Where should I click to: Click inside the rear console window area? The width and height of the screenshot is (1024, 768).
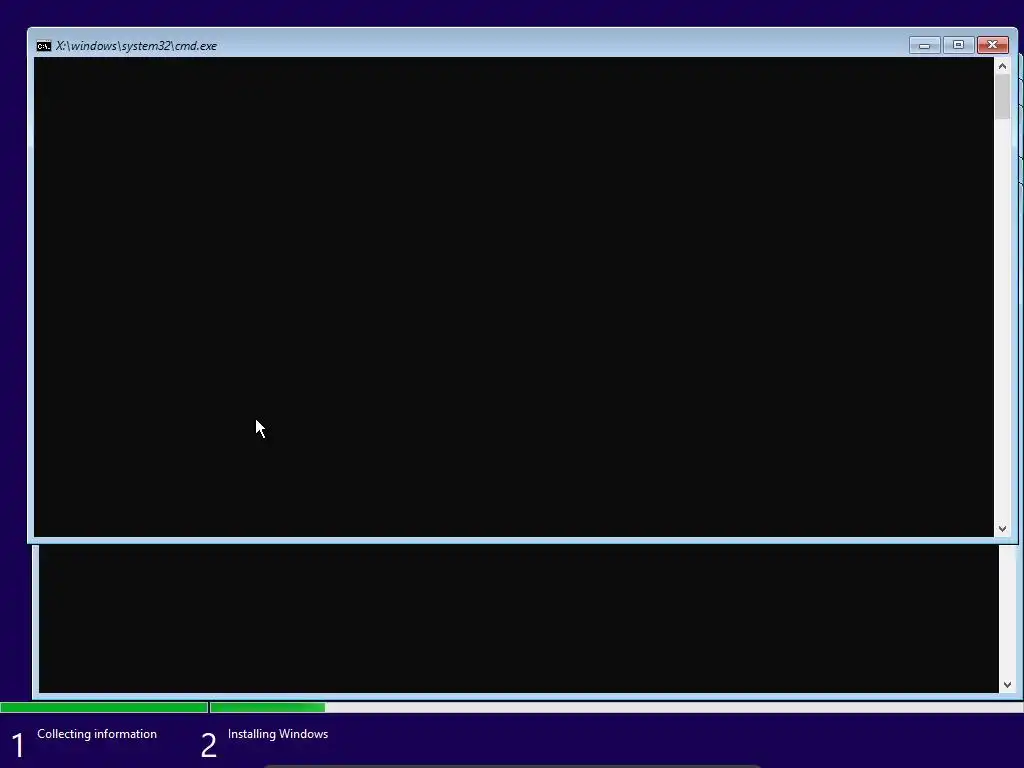519,618
